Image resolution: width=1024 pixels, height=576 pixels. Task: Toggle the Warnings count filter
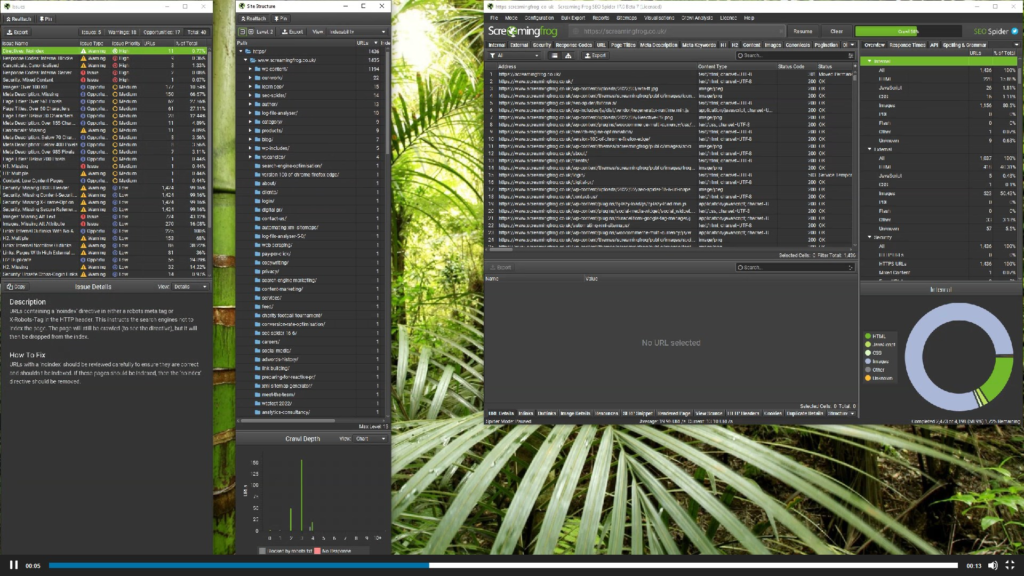(122, 32)
